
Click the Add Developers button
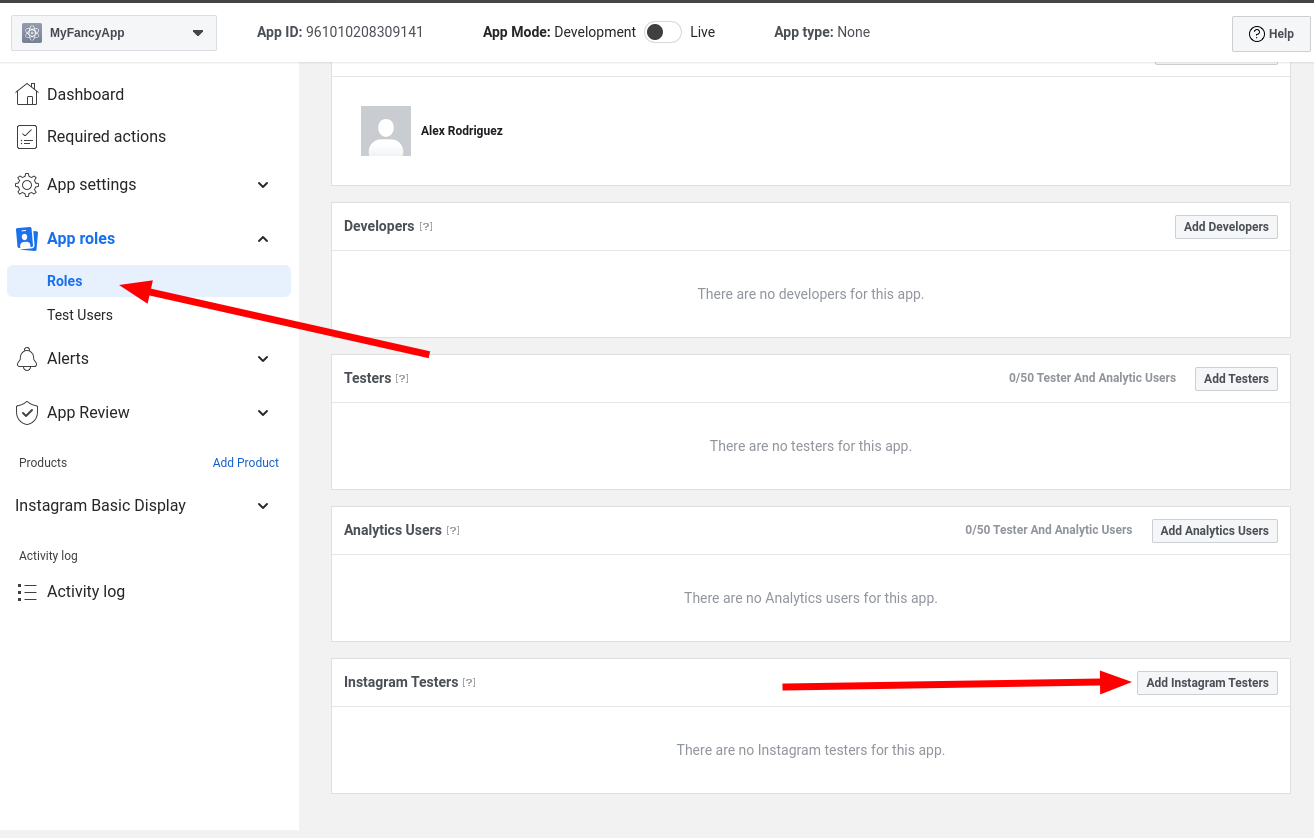coord(1226,227)
